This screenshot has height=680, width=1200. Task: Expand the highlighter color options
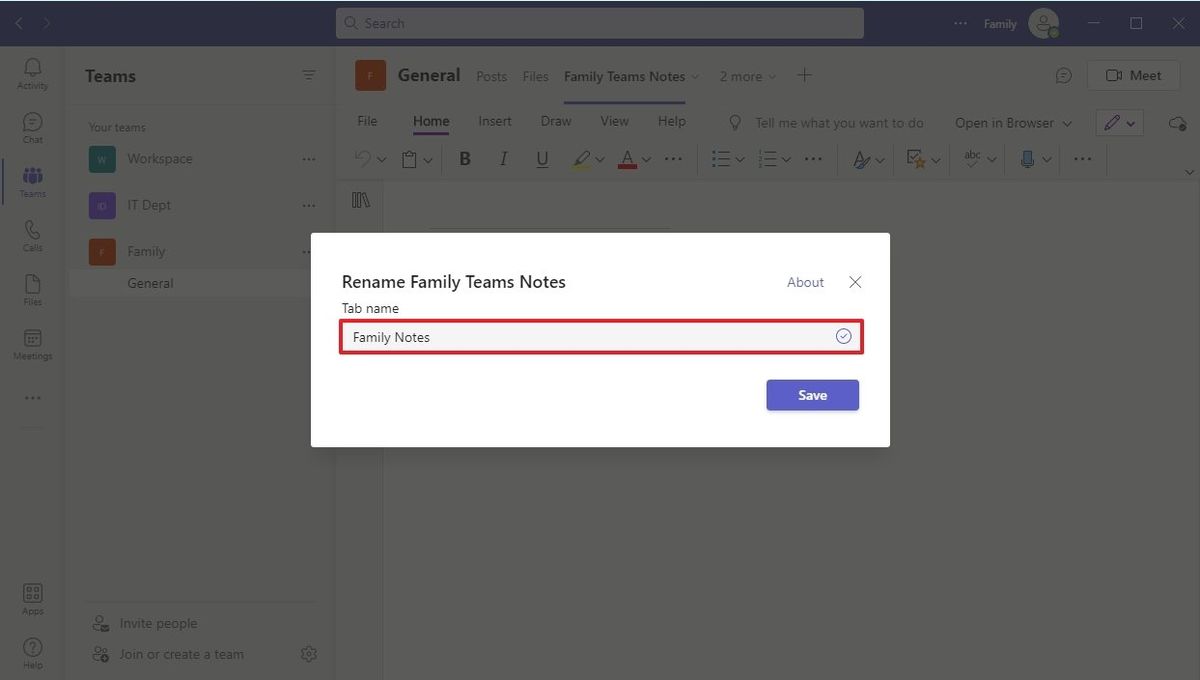[598, 158]
